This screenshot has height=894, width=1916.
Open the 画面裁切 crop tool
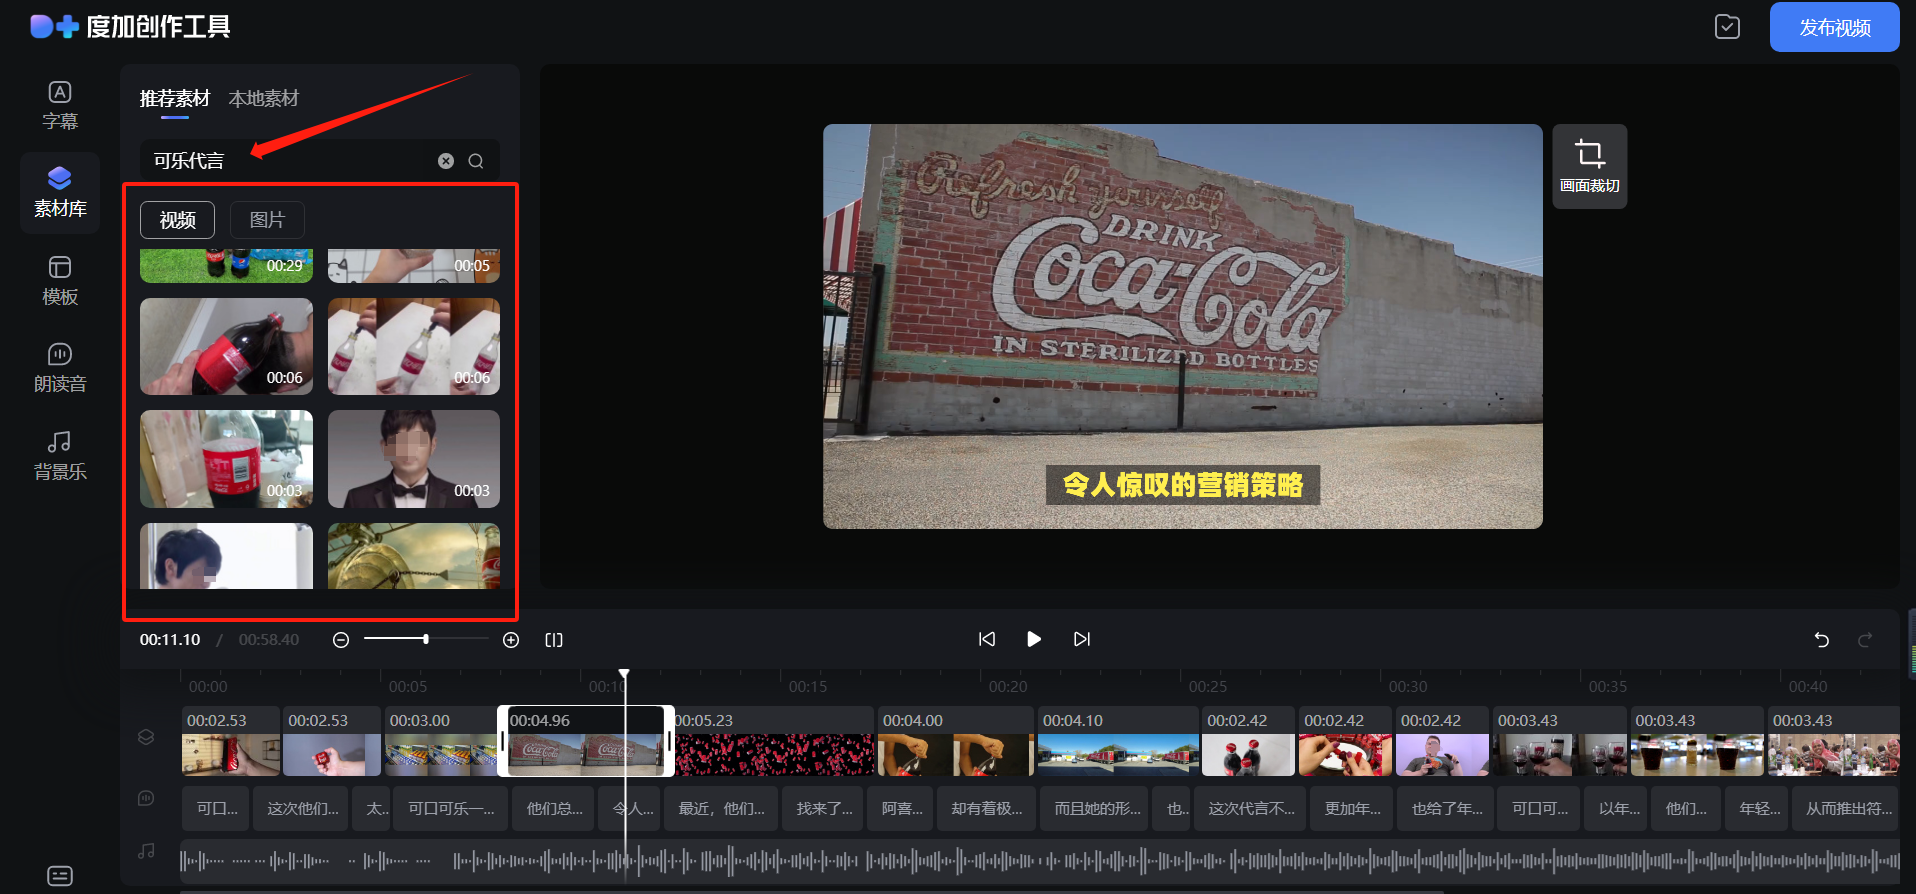tap(1589, 166)
